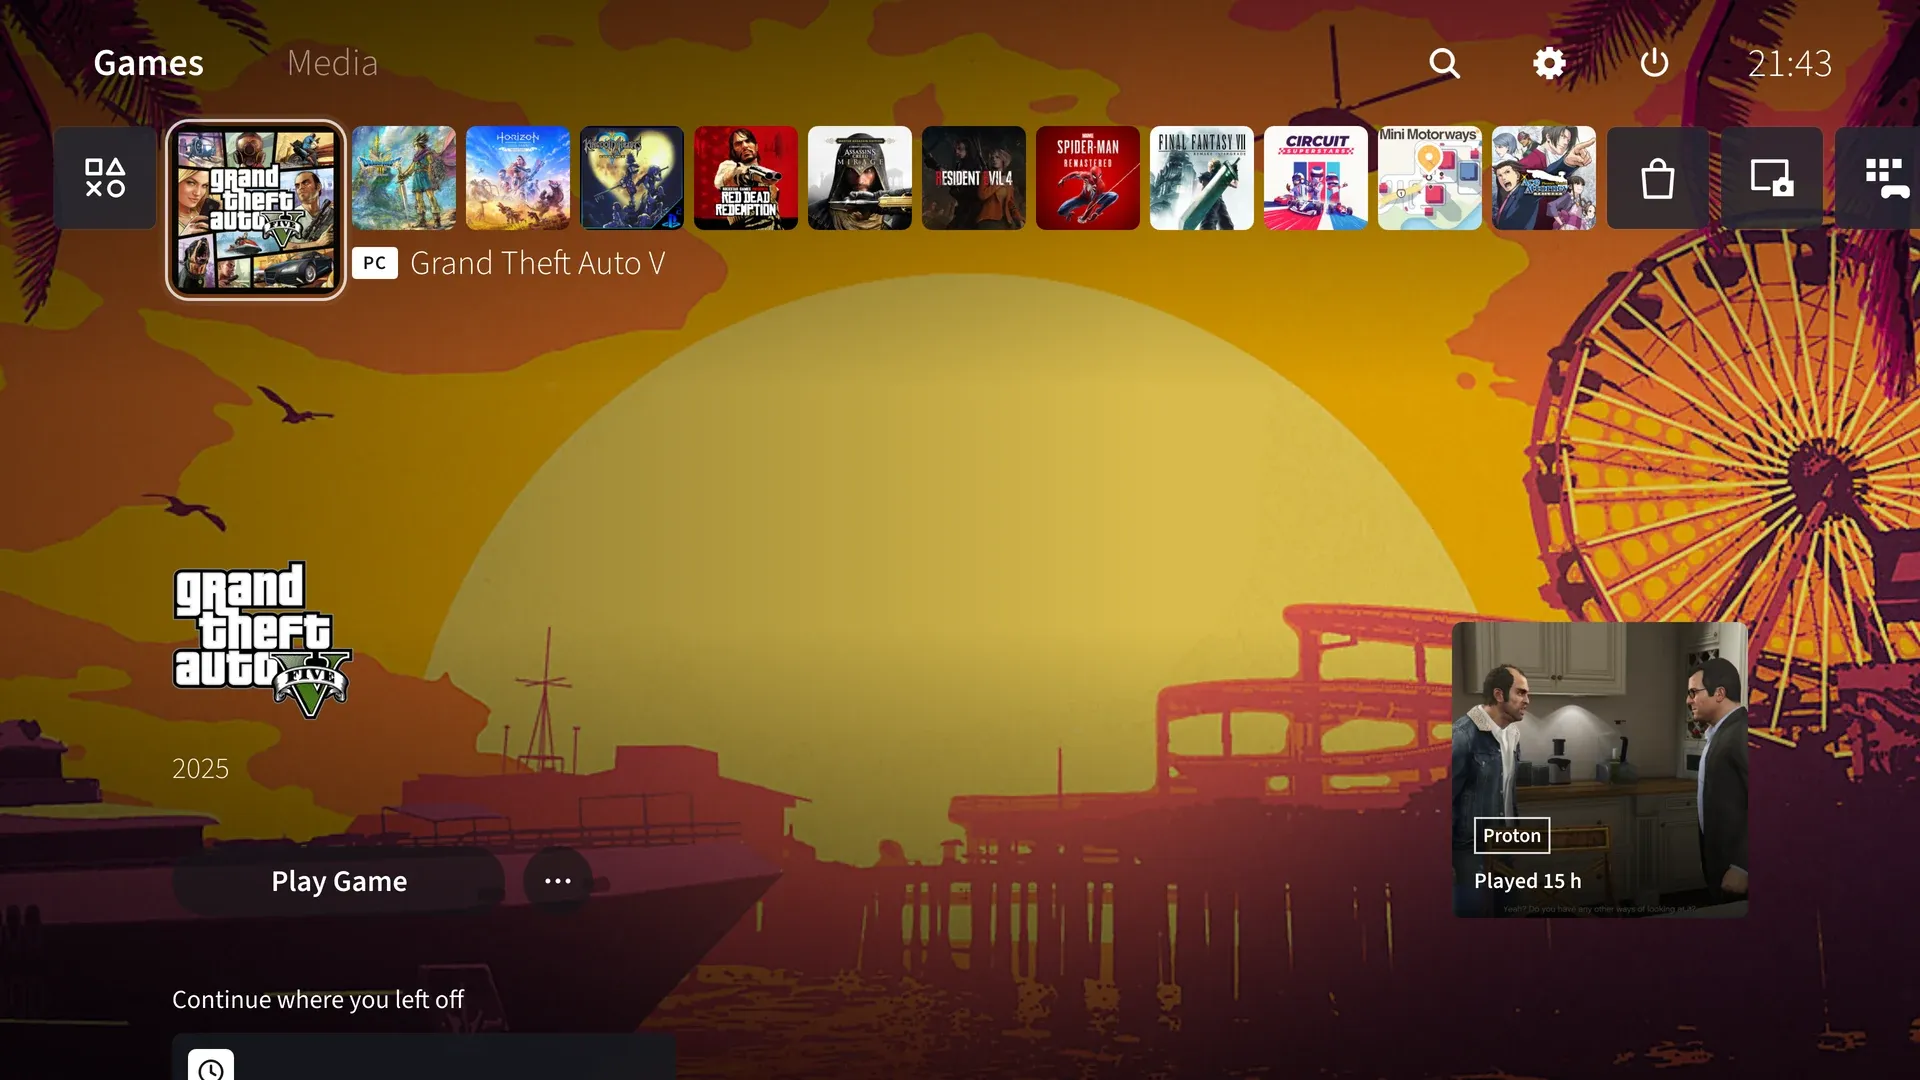Select the Grand Theft Auto V tile
This screenshot has width=1920, height=1080.
tap(256, 210)
